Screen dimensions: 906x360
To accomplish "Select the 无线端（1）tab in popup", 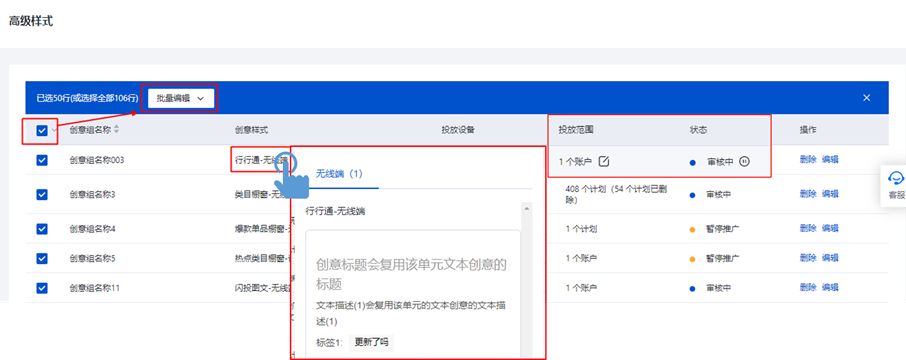I will click(x=339, y=173).
